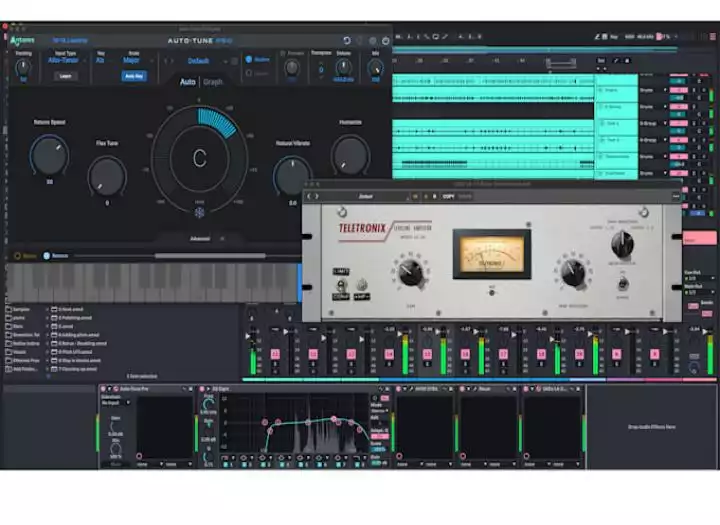The image size is (720, 525).
Task: Click the undo icon in Auto-Tune header
Action: click(347, 40)
